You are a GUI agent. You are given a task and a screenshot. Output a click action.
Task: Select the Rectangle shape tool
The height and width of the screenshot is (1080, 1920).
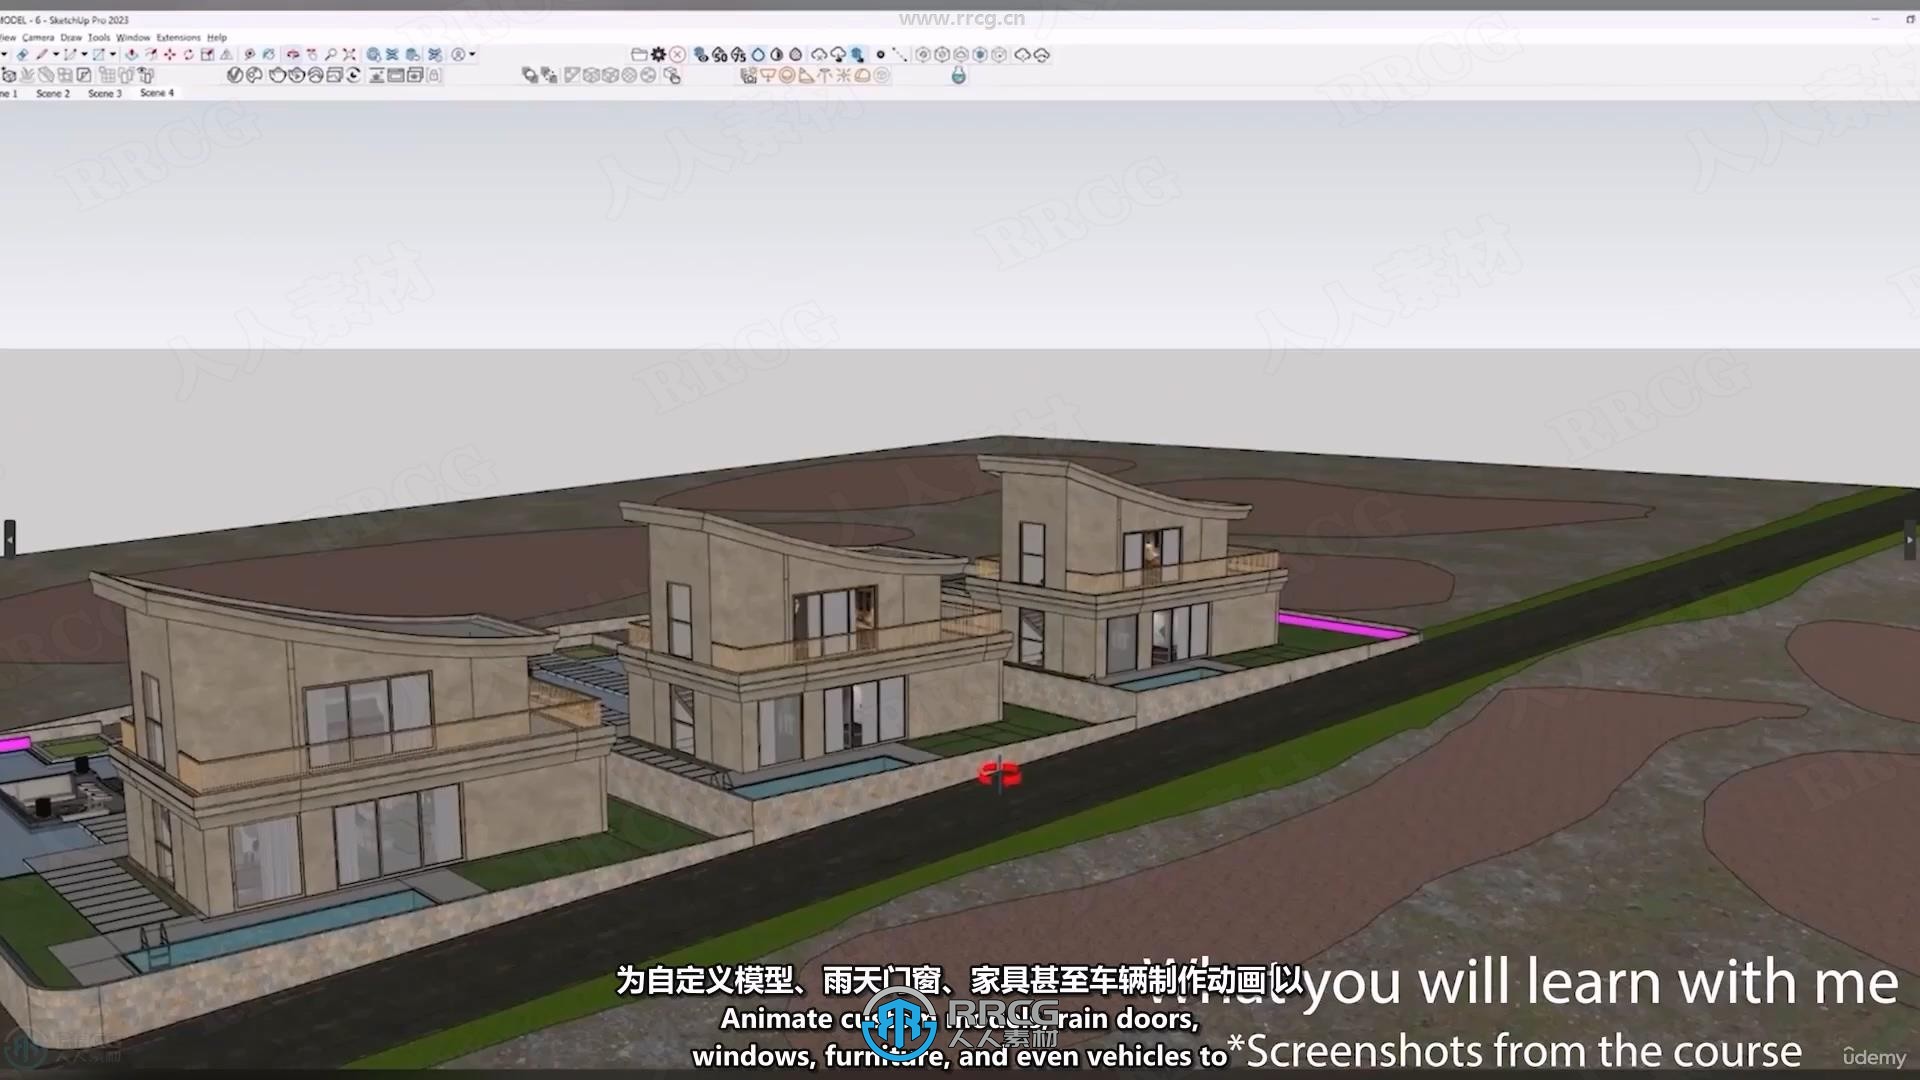coord(99,54)
